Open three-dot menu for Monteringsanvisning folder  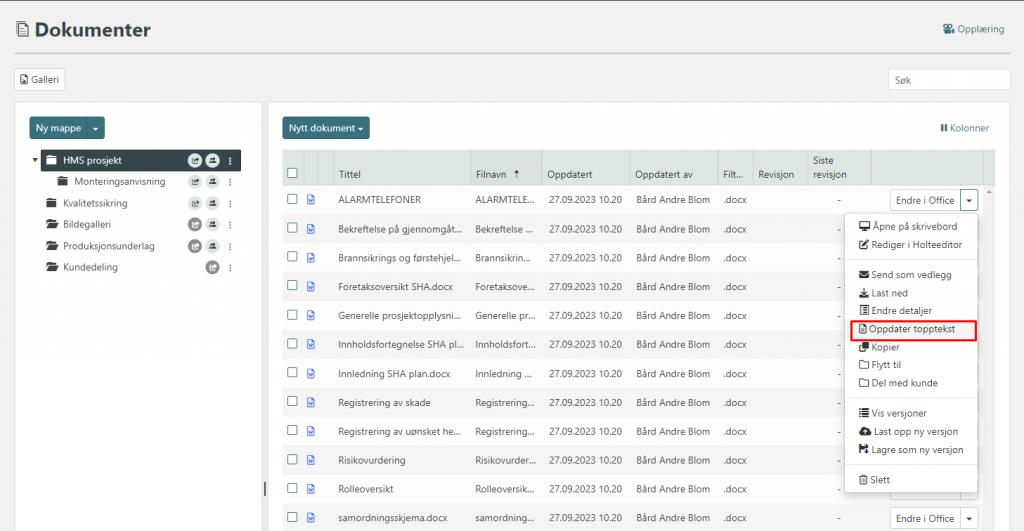(x=230, y=182)
